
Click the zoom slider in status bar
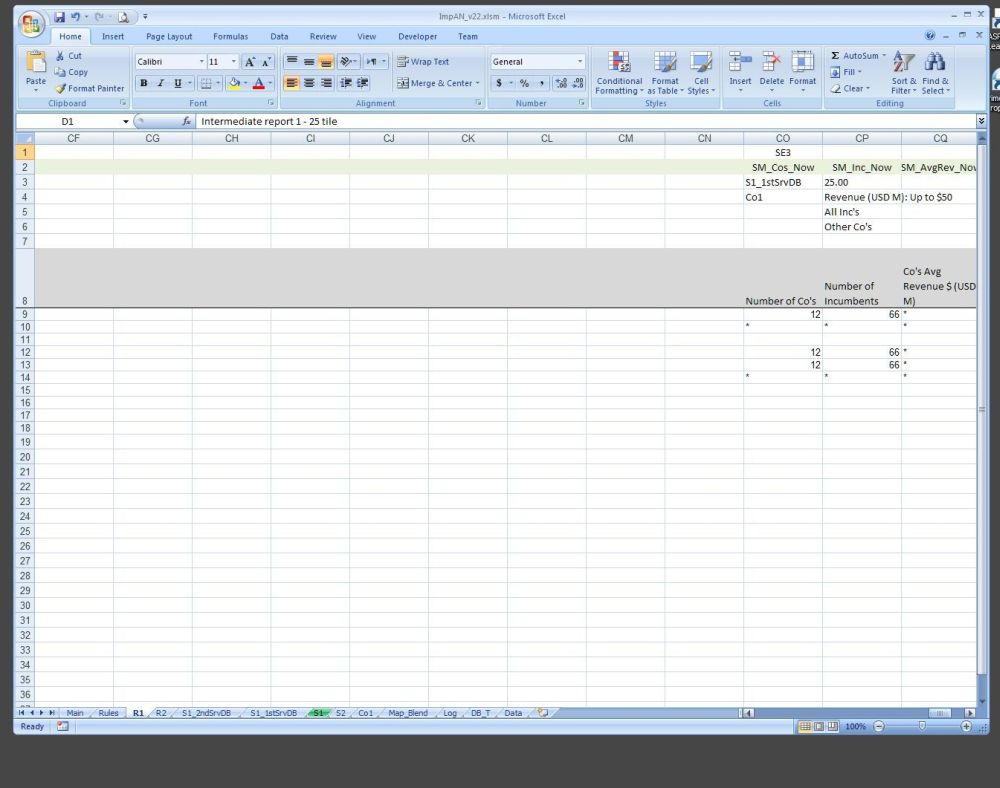coord(921,726)
